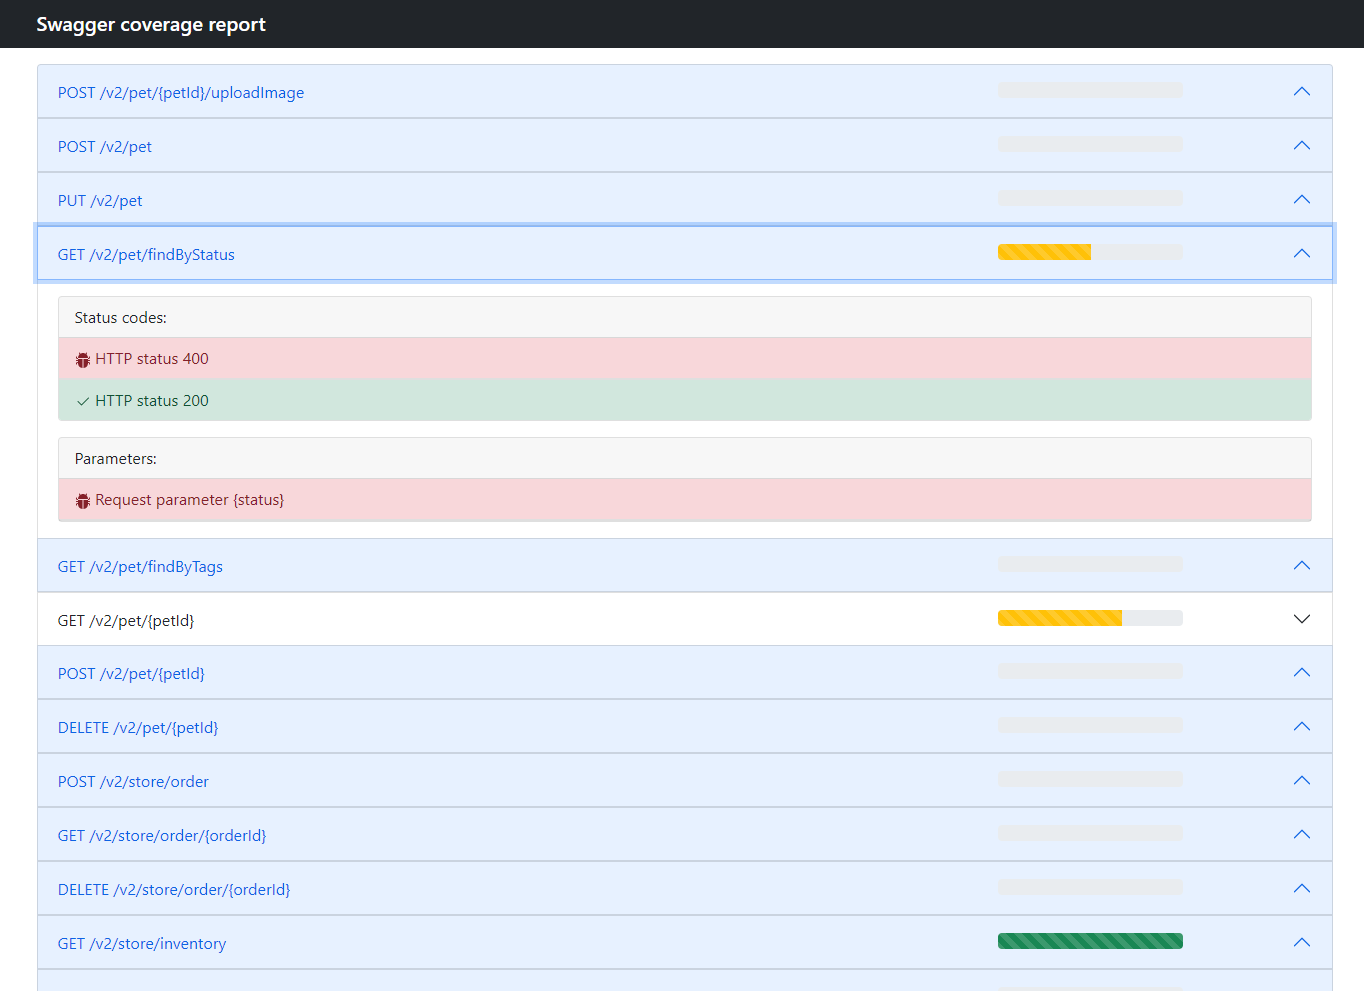Toggle chevron on GET /v2/store/inventory row
The height and width of the screenshot is (991, 1364).
(1301, 943)
